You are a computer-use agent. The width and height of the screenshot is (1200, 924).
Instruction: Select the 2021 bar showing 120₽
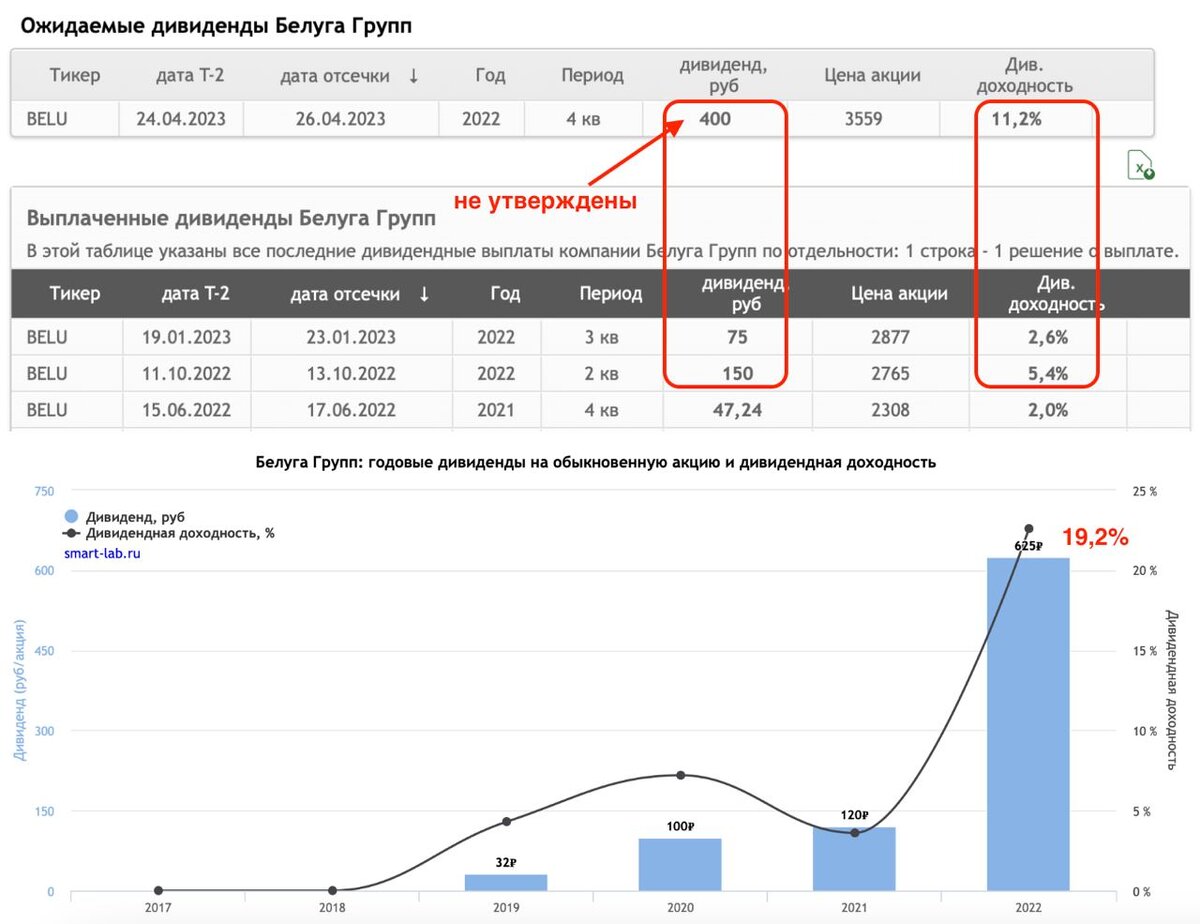pos(854,859)
